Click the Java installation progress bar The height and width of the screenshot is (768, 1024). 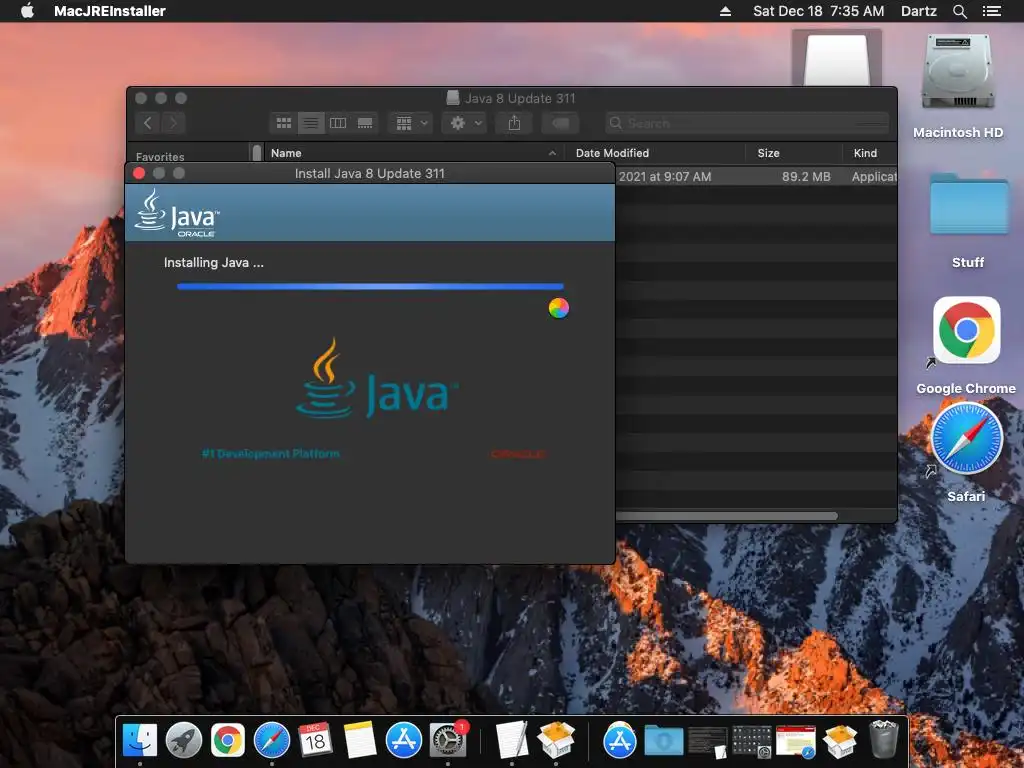click(370, 286)
